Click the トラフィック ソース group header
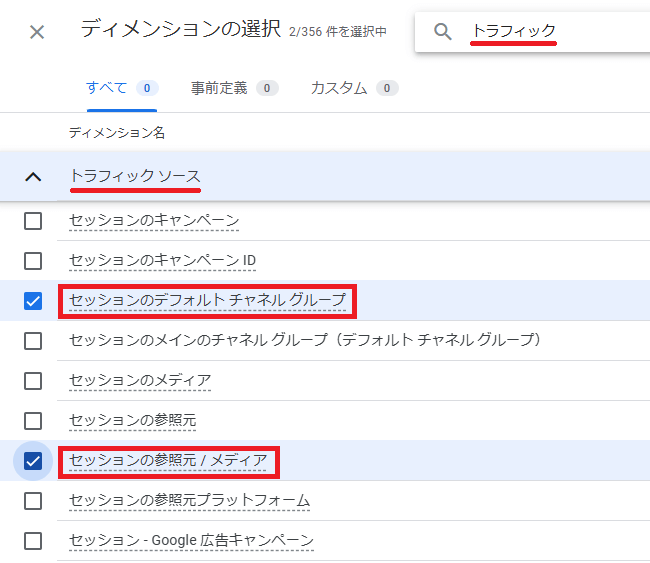Image resolution: width=650 pixels, height=563 pixels. 134,176
